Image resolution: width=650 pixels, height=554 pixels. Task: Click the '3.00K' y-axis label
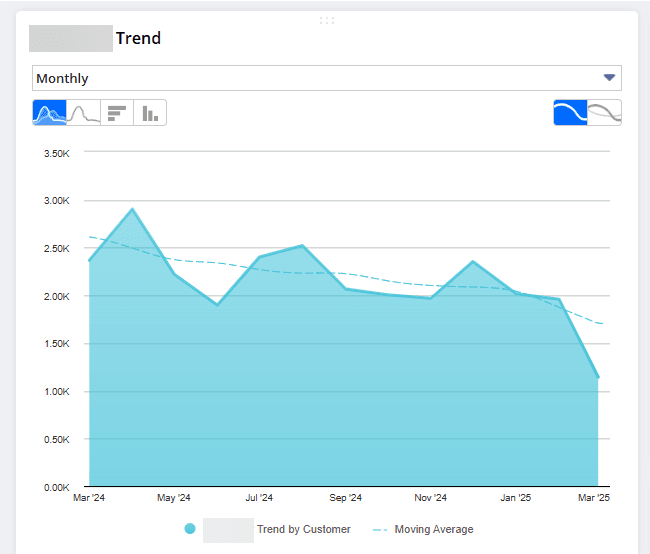coord(57,201)
